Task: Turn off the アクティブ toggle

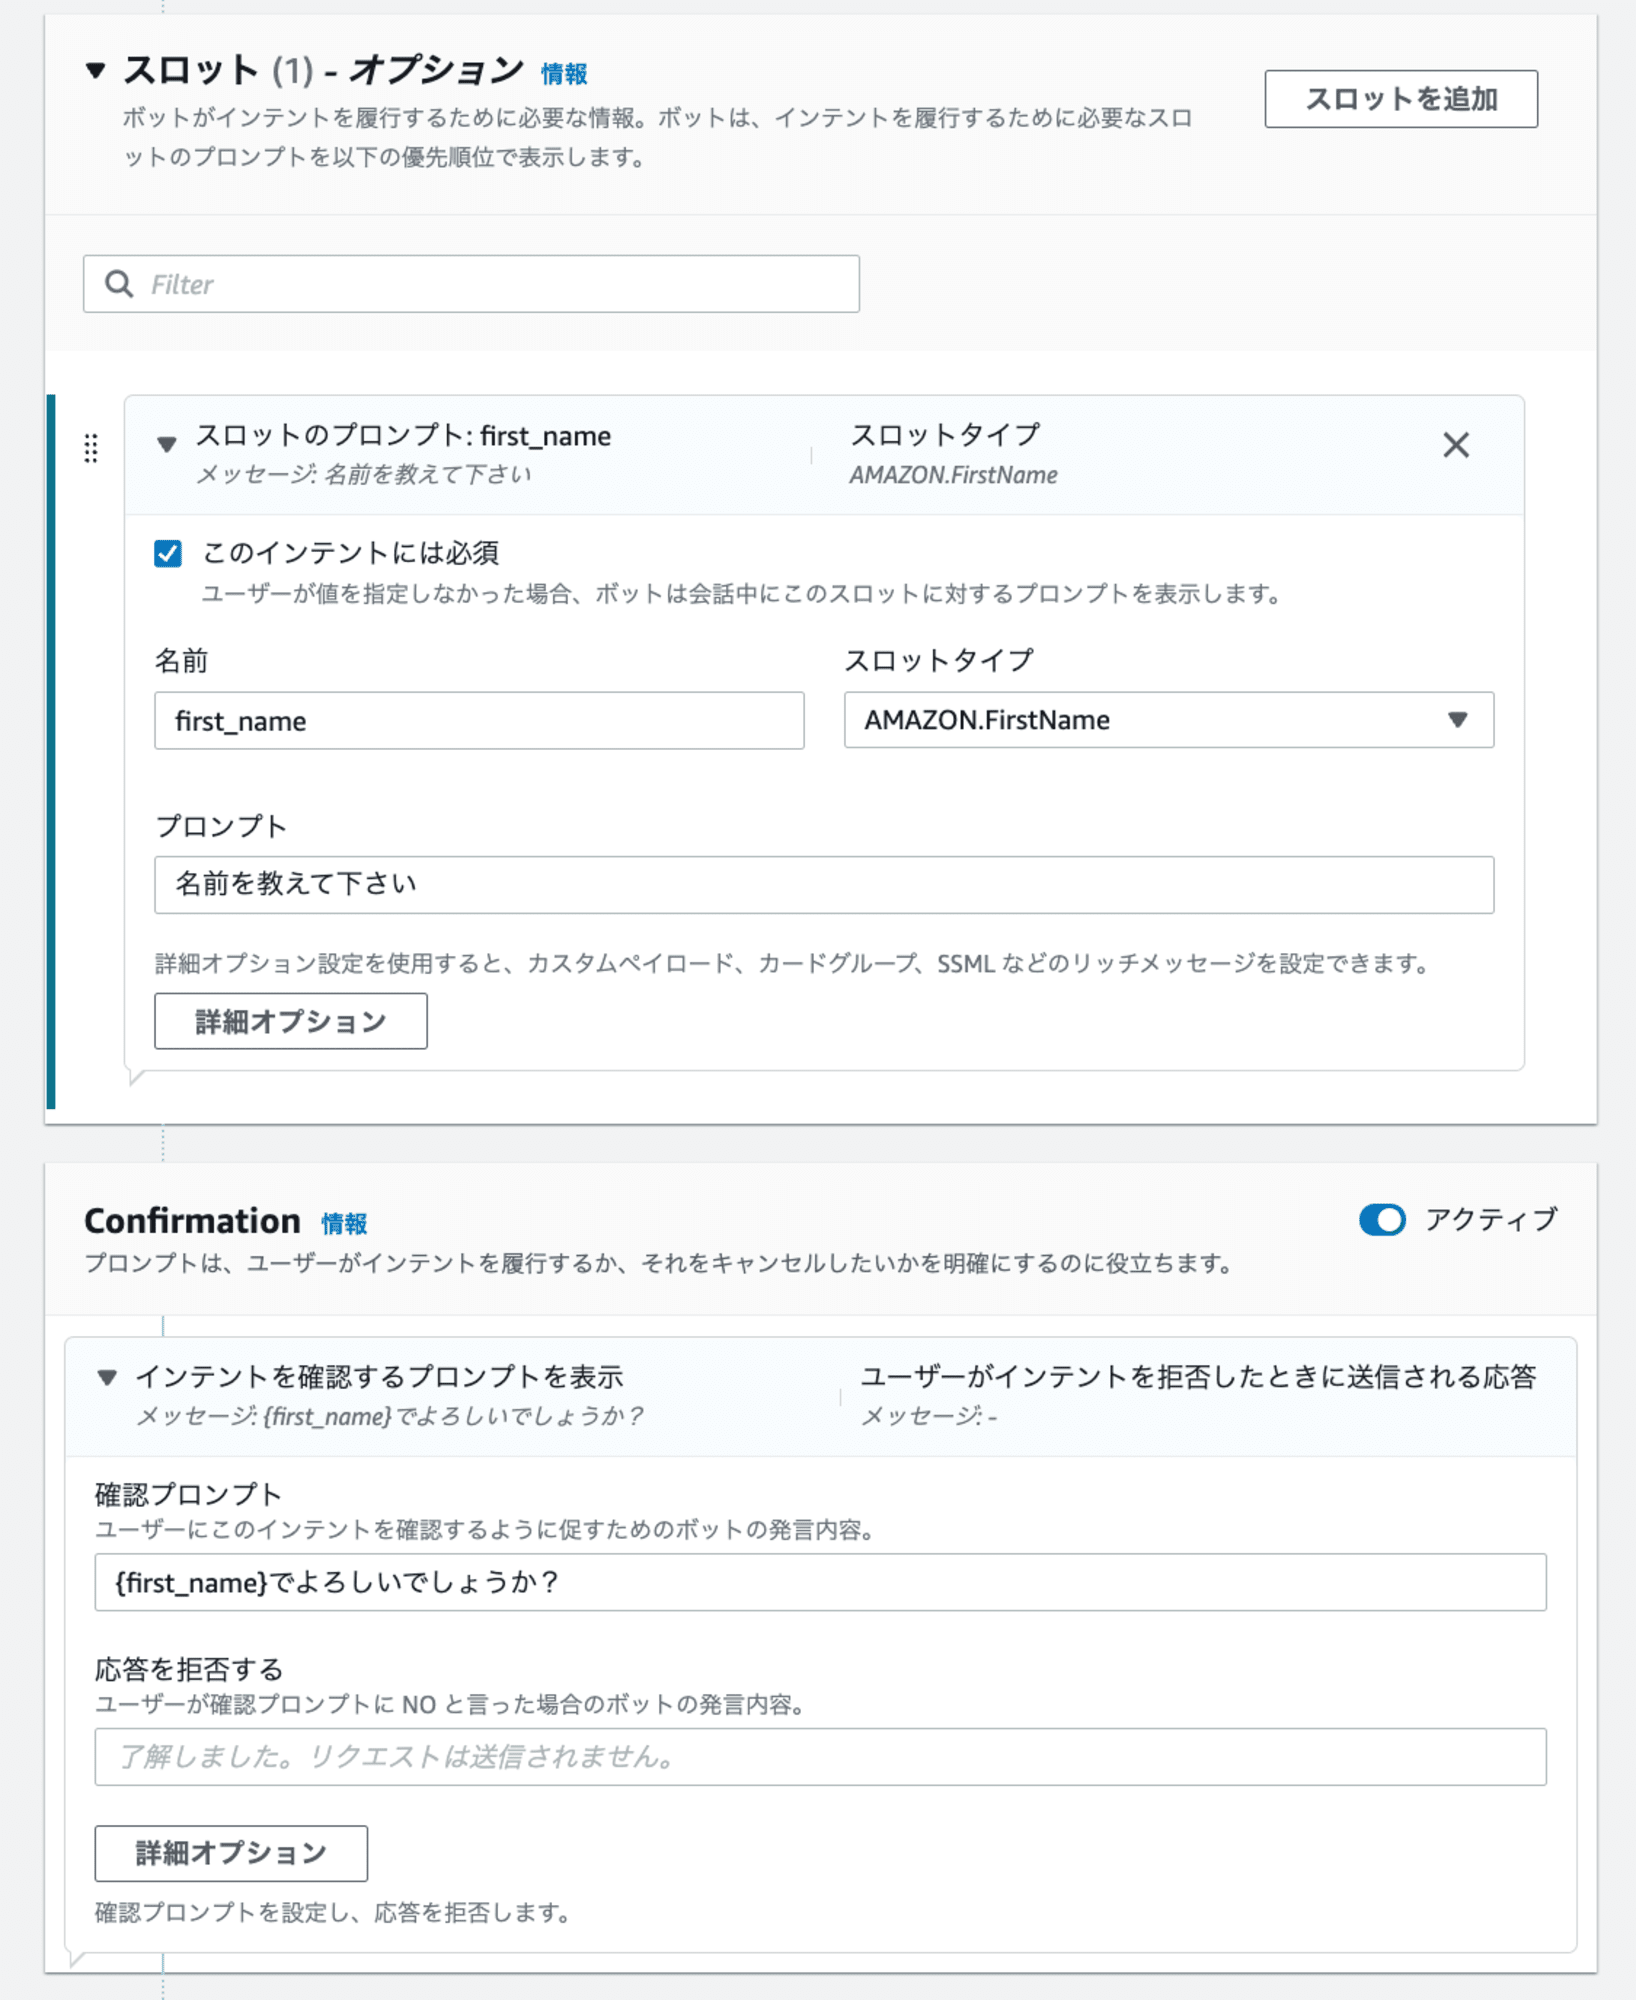Action: pos(1382,1220)
